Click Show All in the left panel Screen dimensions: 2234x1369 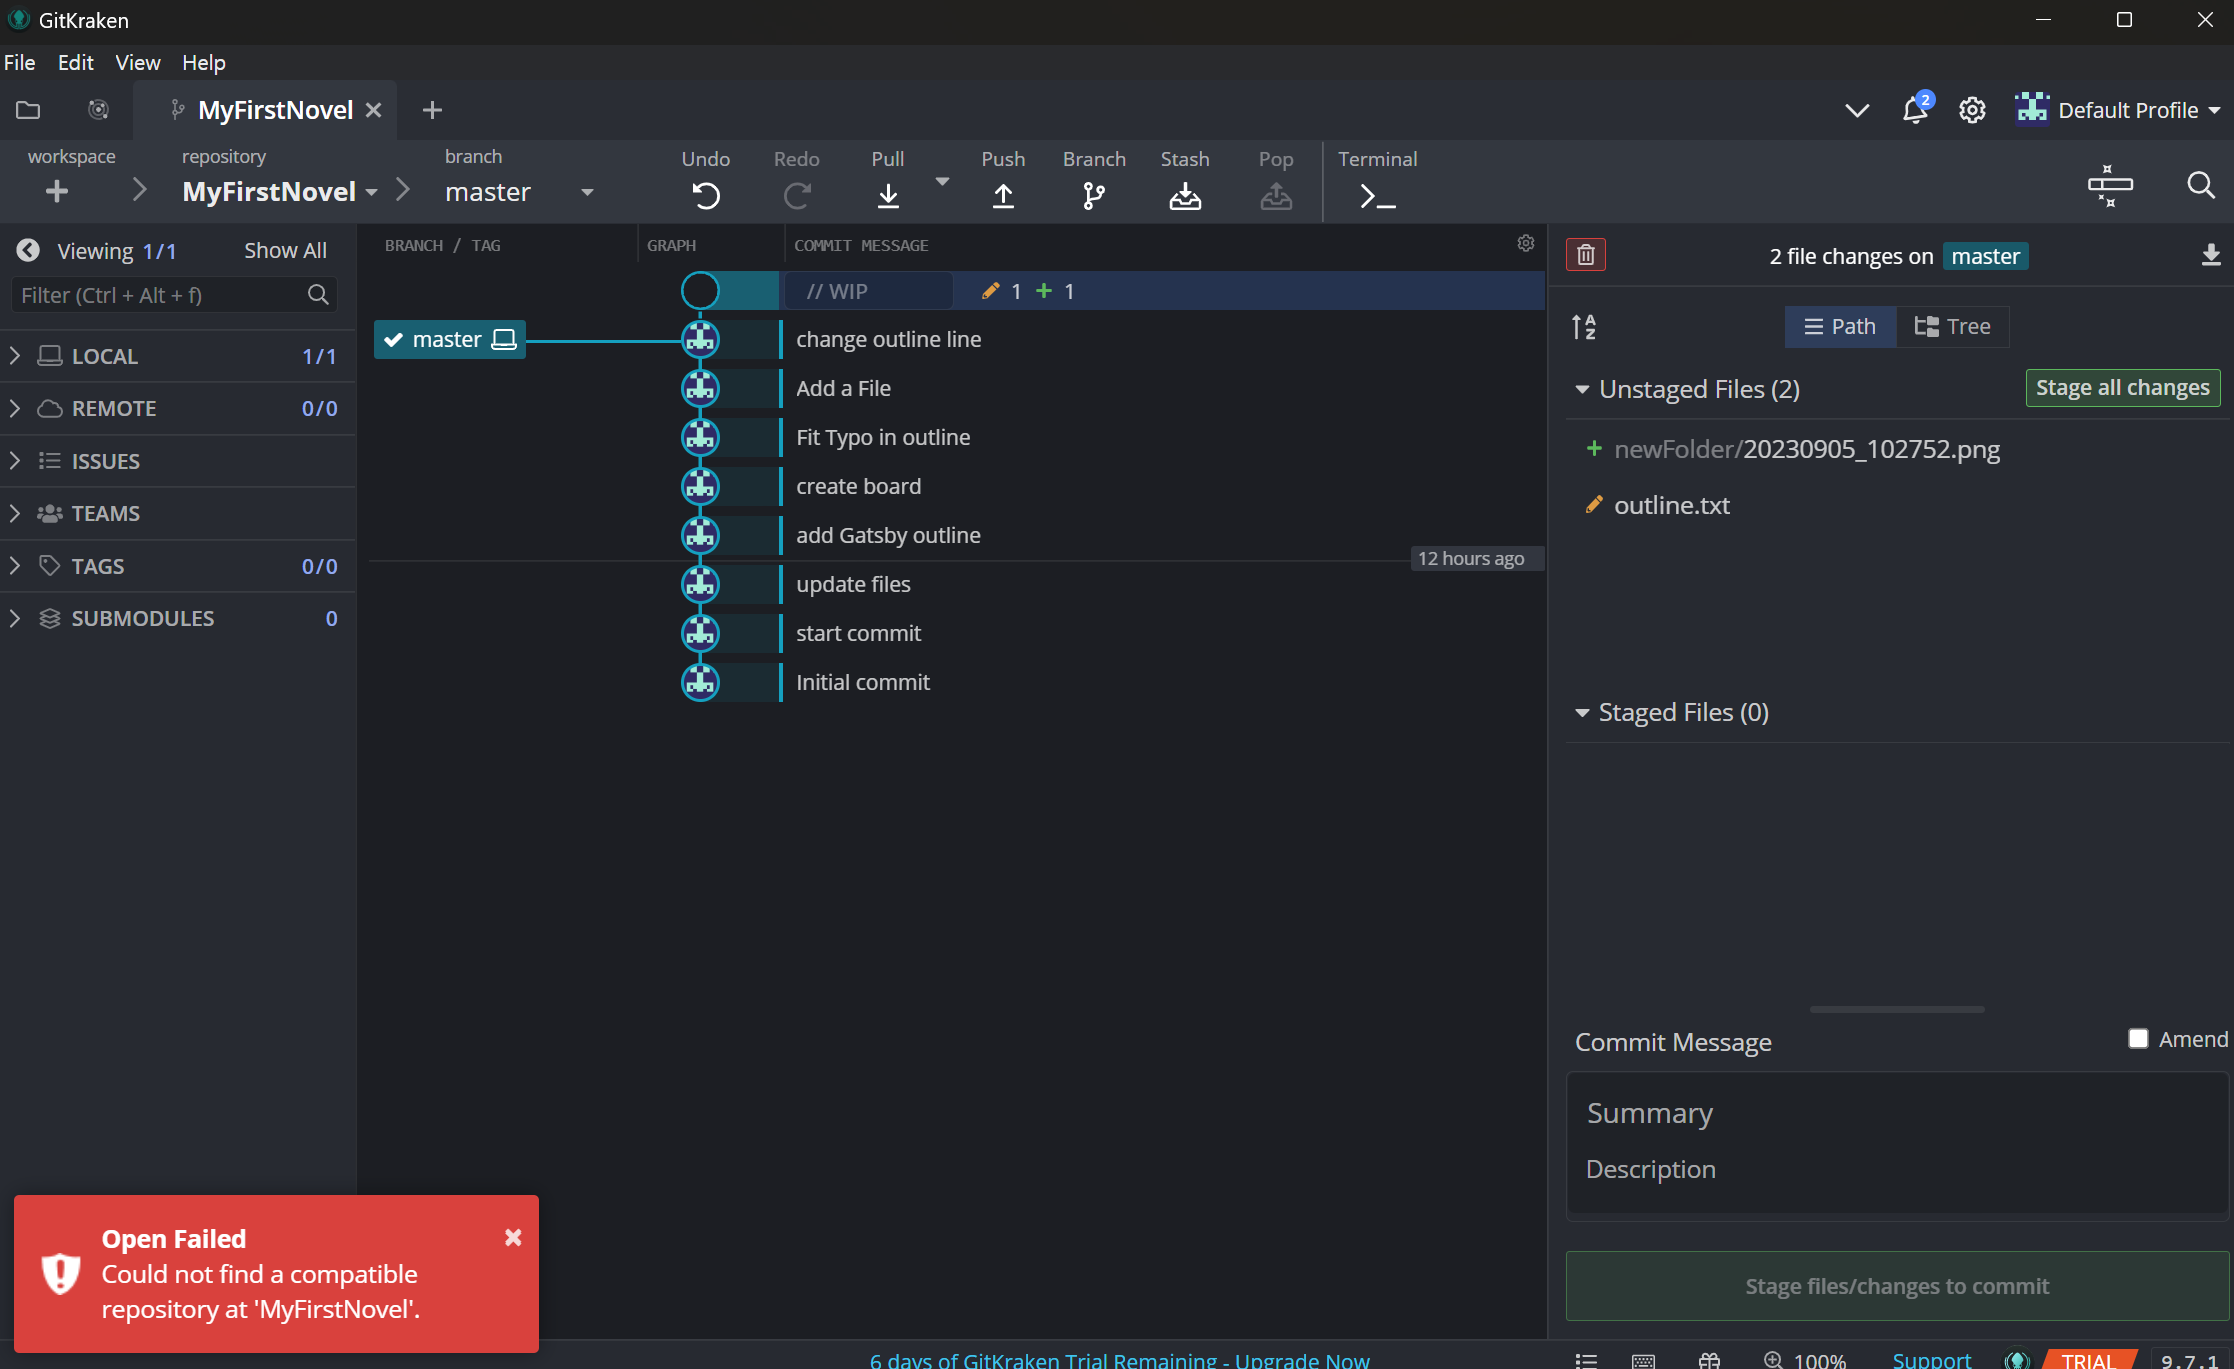pyautogui.click(x=285, y=251)
